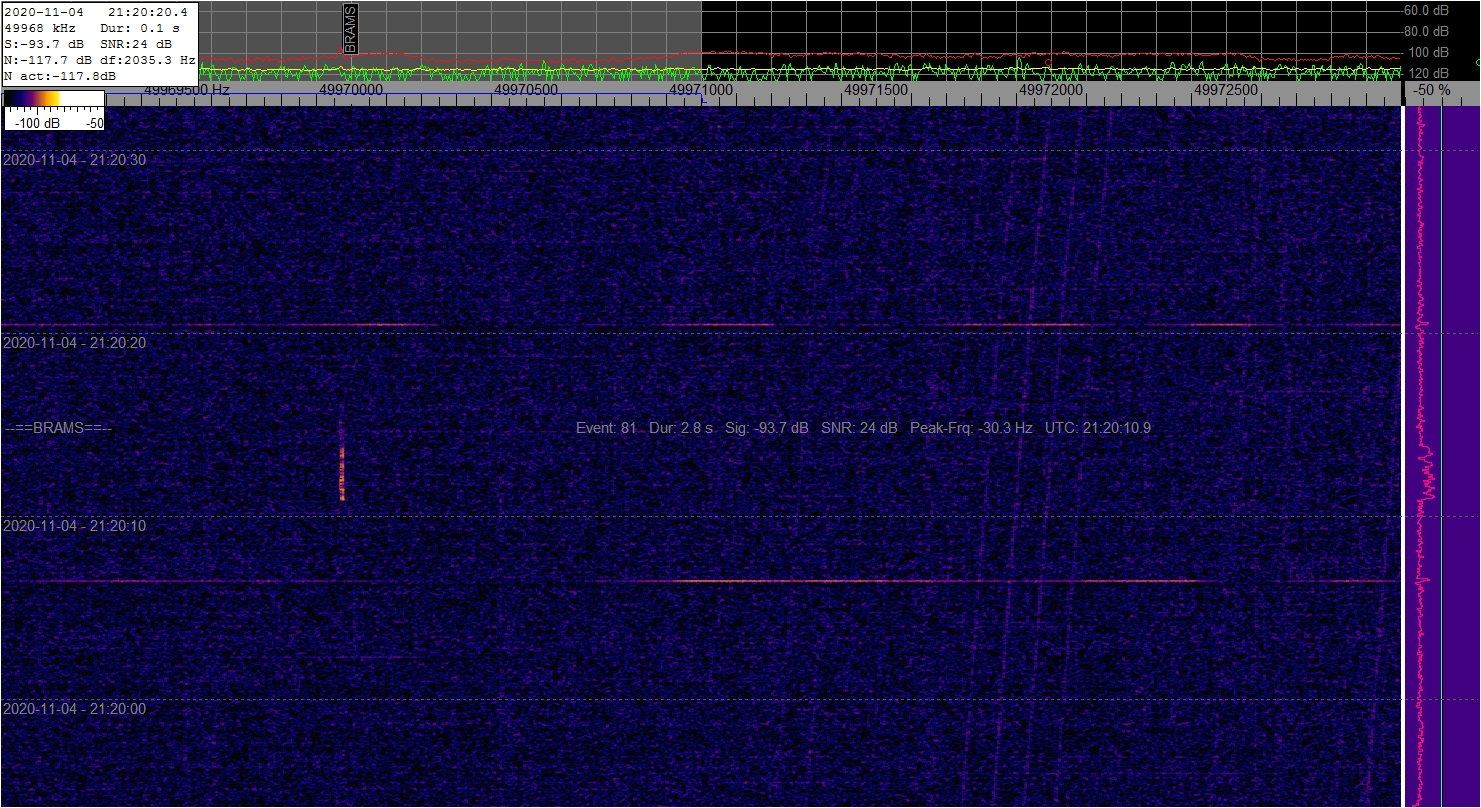This screenshot has height=808, width=1481.
Task: Click the 21:20:20.4 timestamp in info box
Action: 148,12
